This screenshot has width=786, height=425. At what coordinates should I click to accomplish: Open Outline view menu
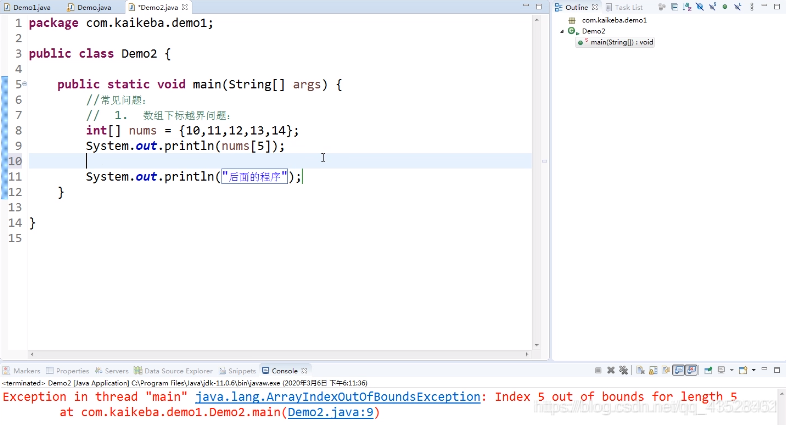[x=752, y=7]
